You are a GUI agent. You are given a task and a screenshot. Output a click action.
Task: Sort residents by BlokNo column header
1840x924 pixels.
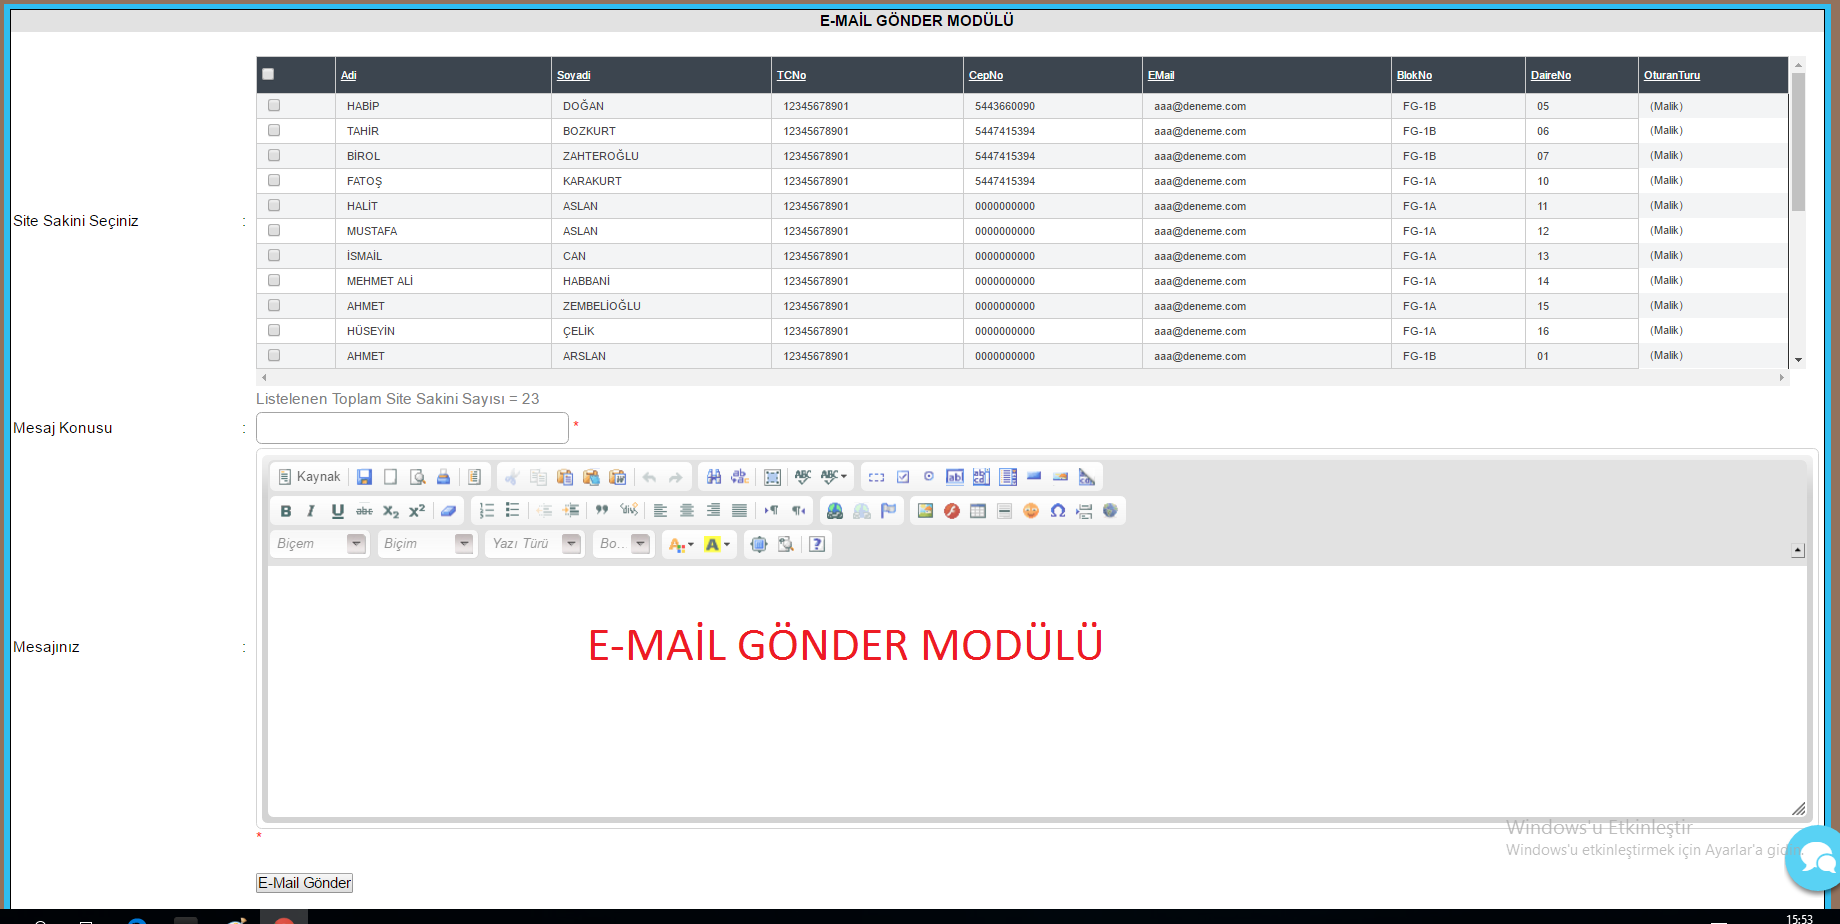[1414, 75]
